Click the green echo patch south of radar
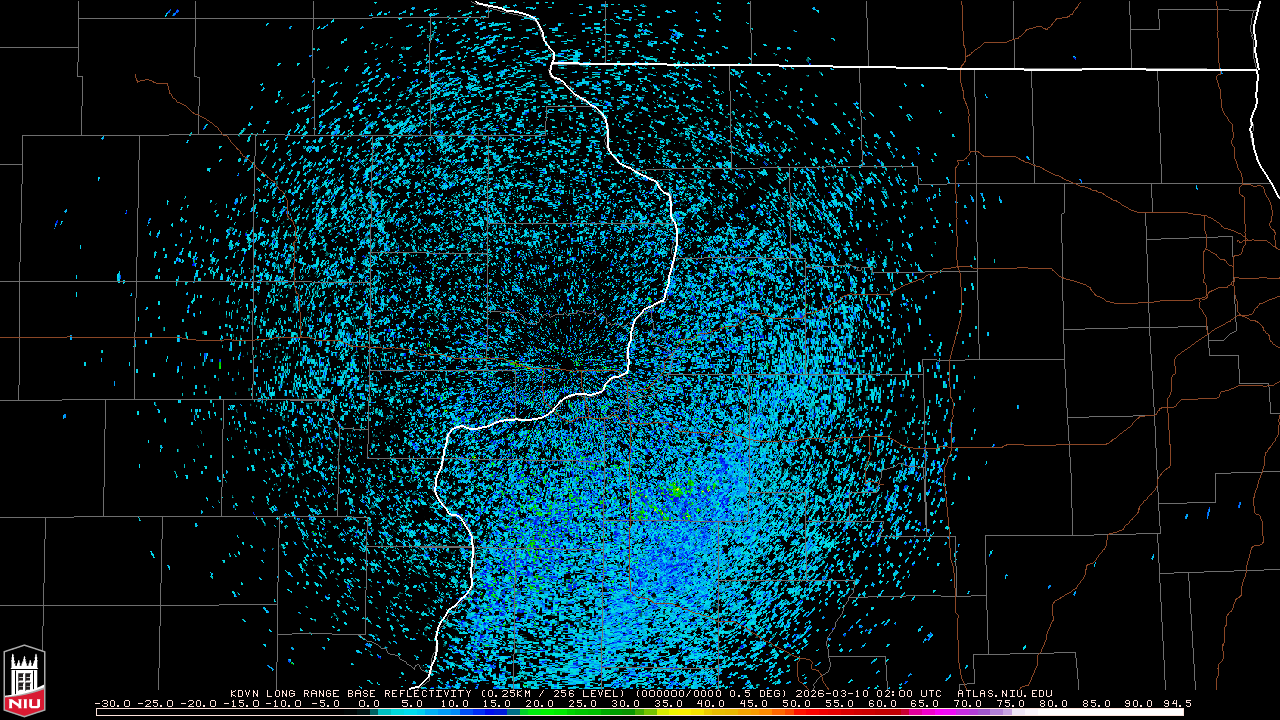The width and height of the screenshot is (1280, 720). click(680, 490)
